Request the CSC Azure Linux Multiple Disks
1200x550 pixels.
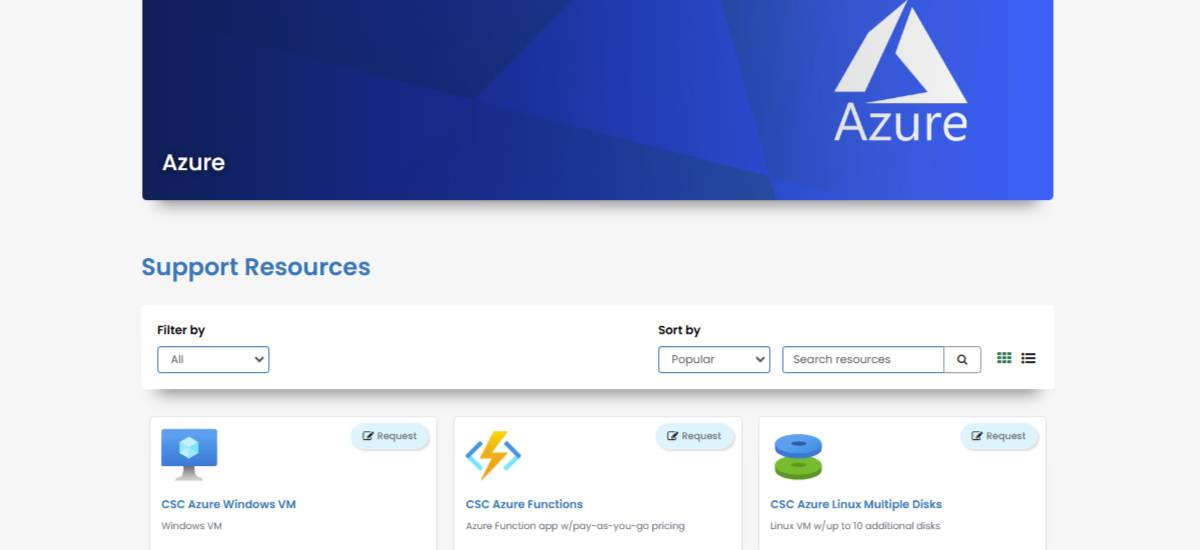tap(999, 436)
